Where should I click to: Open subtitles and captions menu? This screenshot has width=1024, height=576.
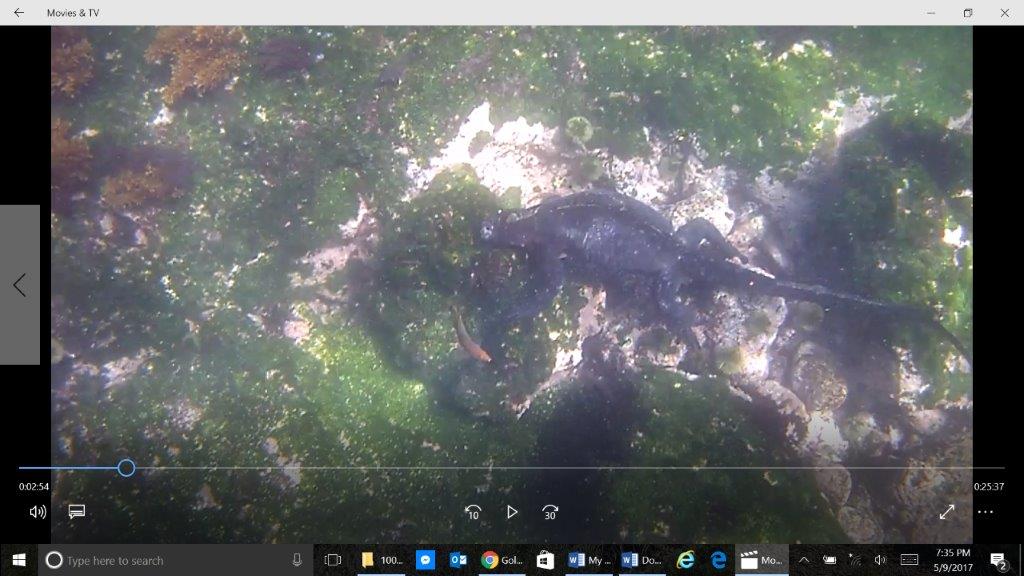click(x=76, y=511)
